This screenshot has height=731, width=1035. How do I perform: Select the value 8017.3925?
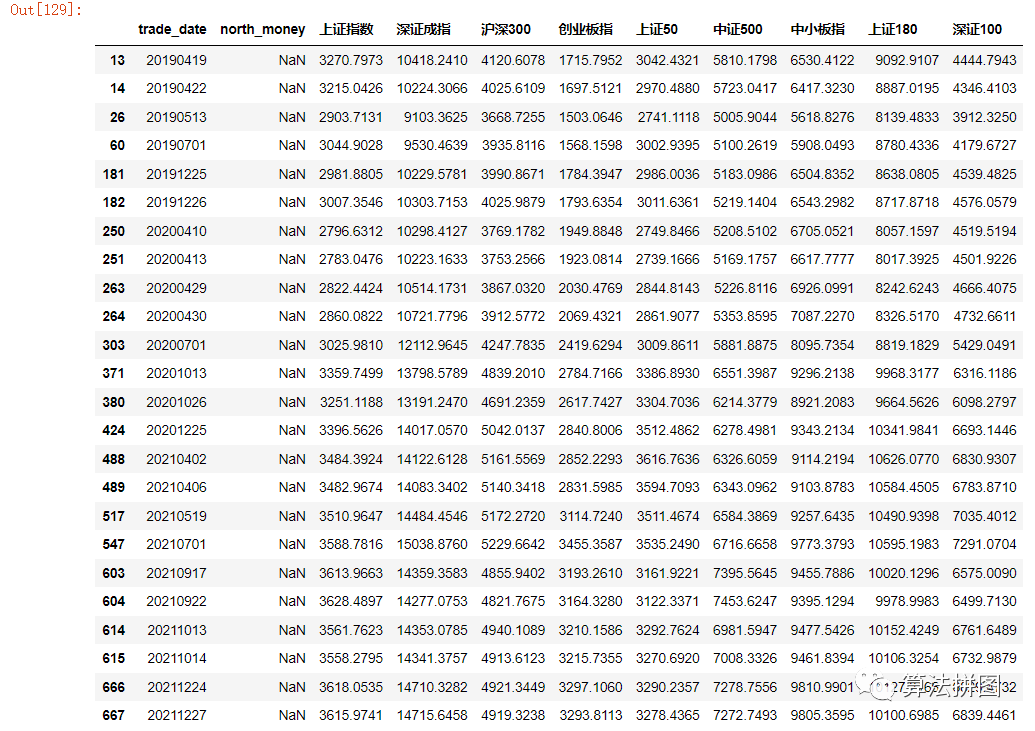[906, 260]
